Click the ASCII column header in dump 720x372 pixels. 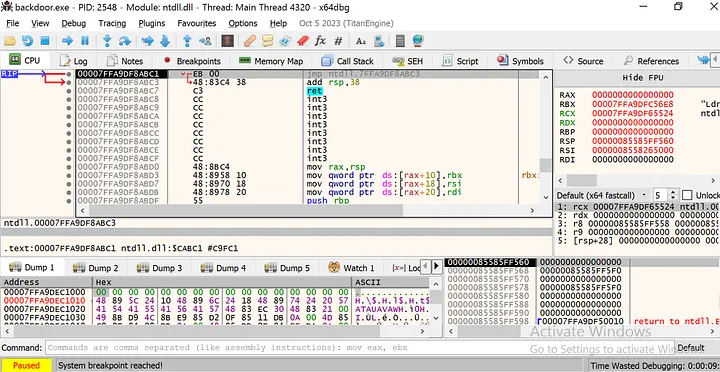pyautogui.click(x=391, y=282)
